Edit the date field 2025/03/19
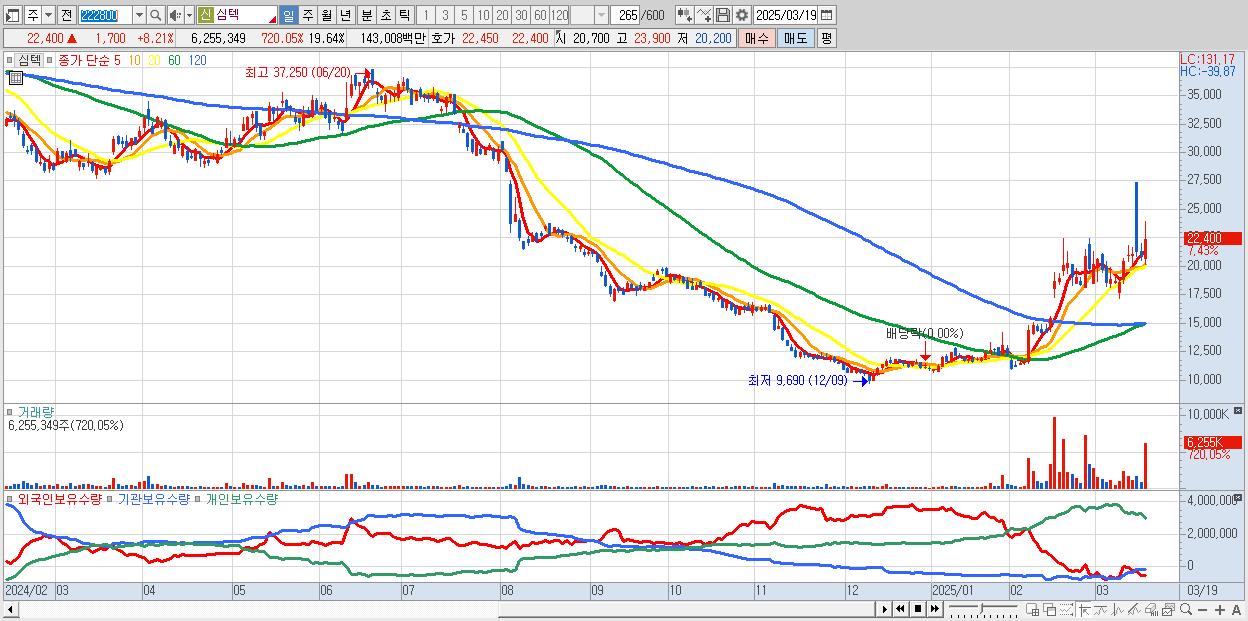Image resolution: width=1248 pixels, height=621 pixels. click(x=786, y=15)
